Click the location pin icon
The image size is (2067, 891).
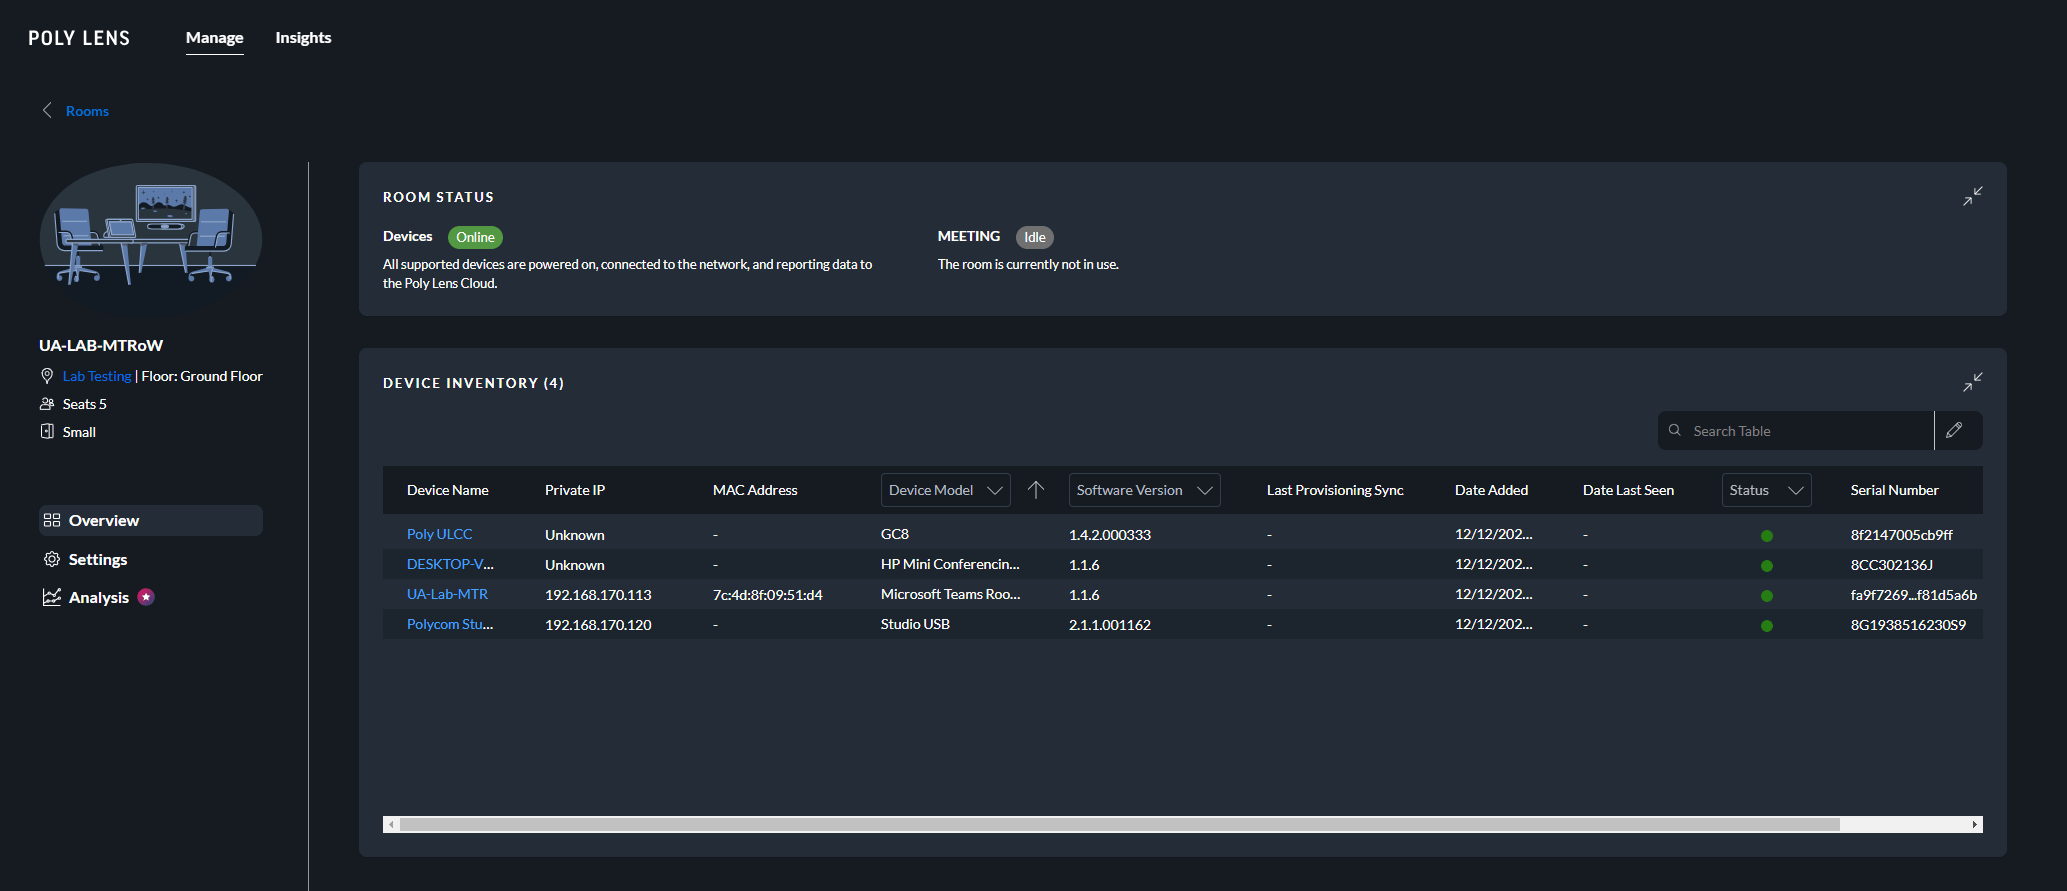tap(47, 376)
